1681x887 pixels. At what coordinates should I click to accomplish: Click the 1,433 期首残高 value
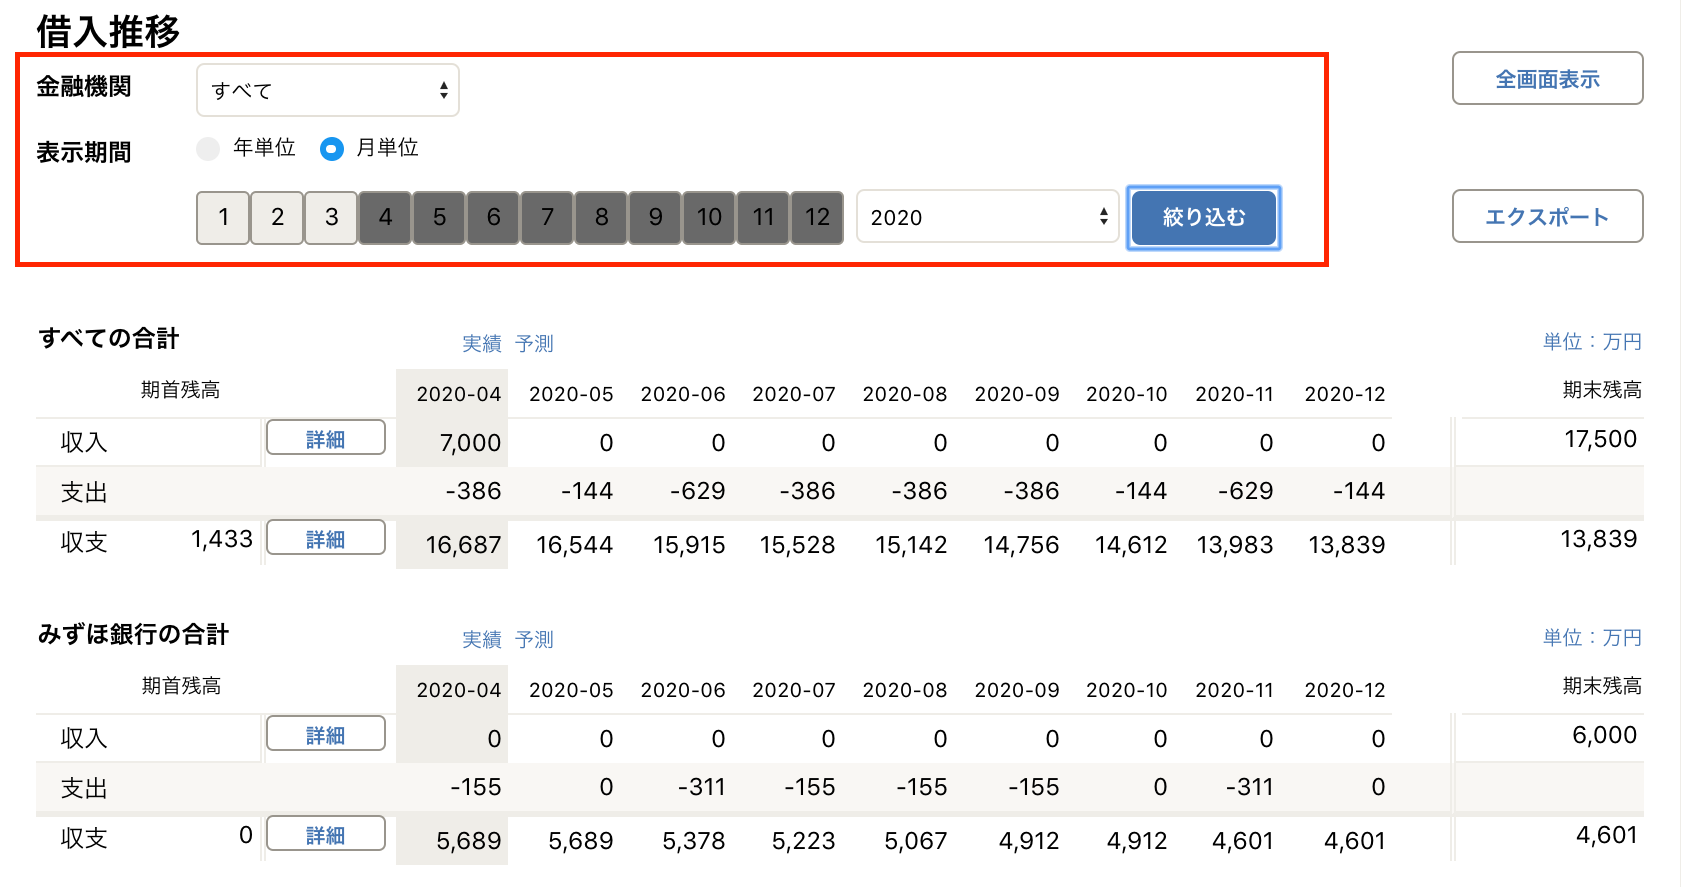point(222,539)
